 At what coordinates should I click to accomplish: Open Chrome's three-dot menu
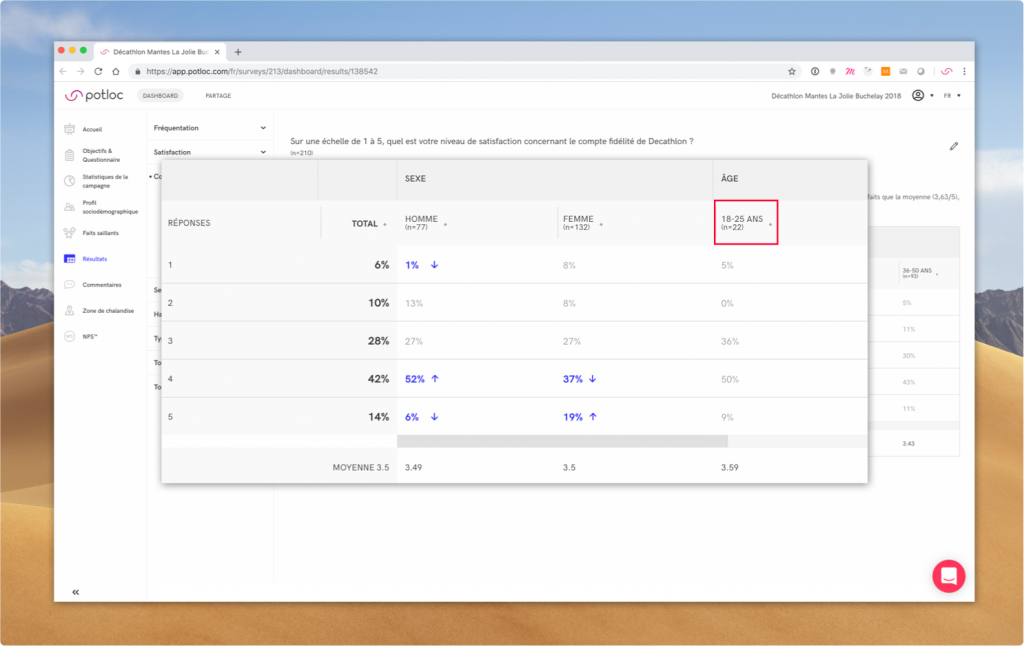pyautogui.click(x=964, y=71)
